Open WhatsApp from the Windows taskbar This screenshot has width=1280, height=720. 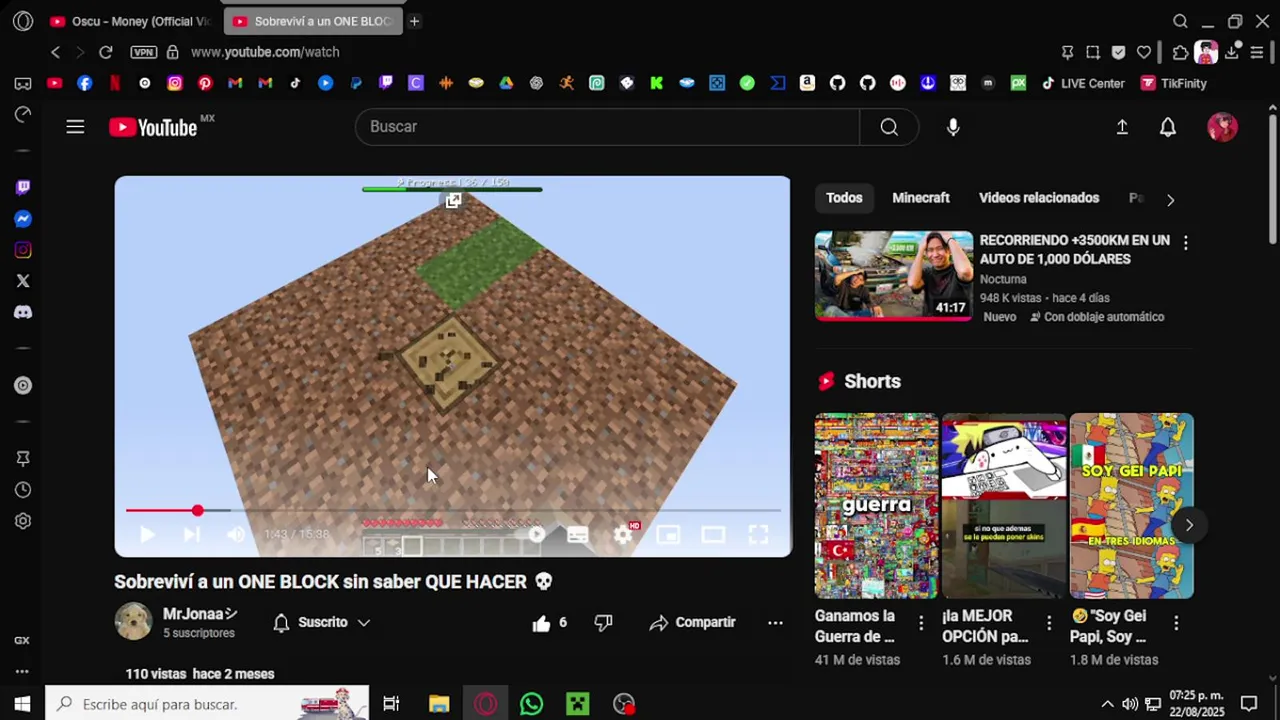click(x=531, y=704)
